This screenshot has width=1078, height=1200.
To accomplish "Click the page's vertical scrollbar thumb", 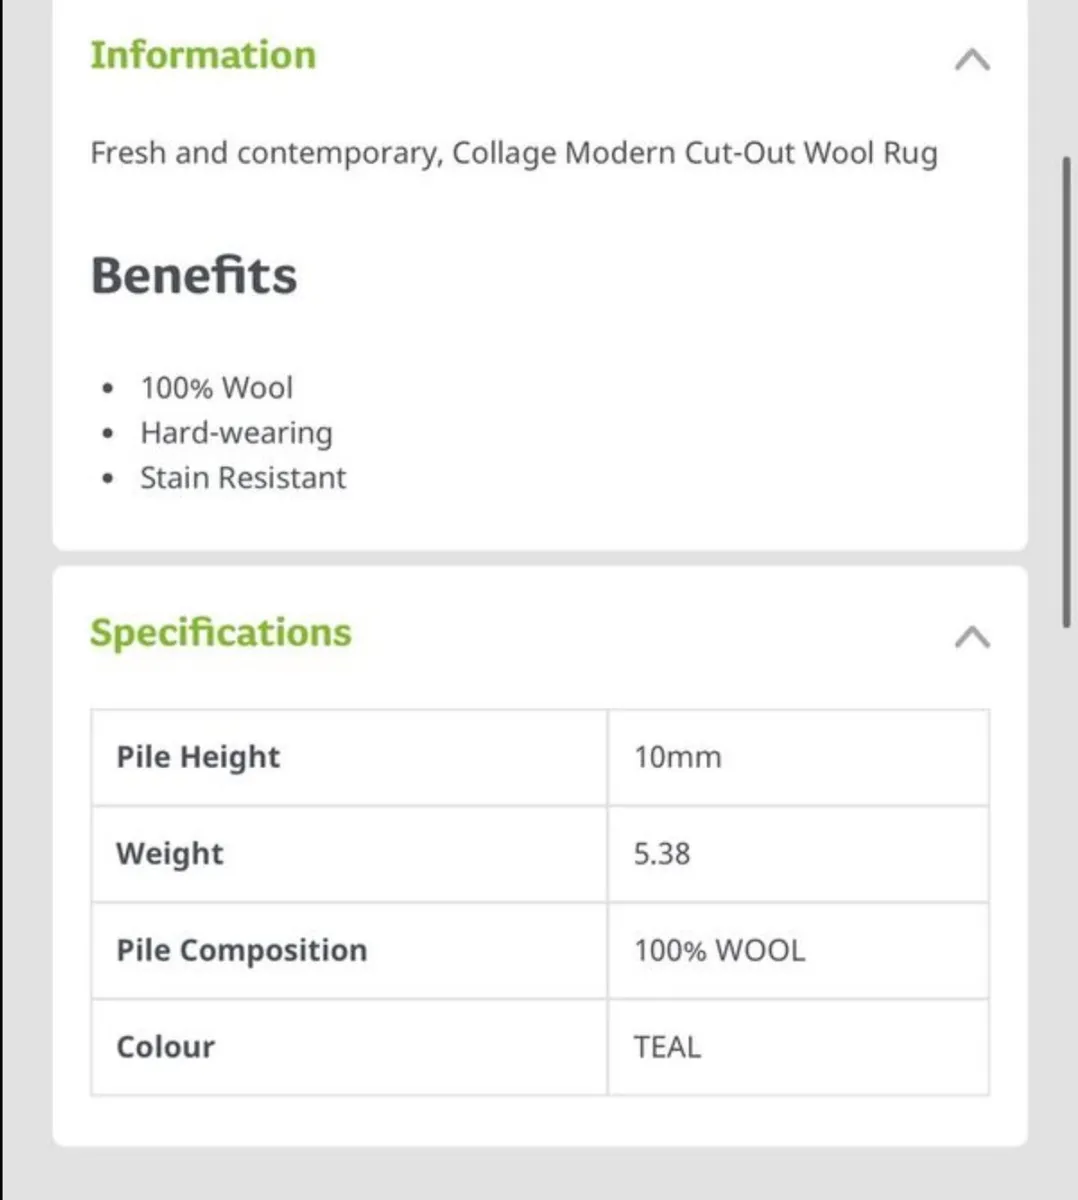I will click(1066, 390).
